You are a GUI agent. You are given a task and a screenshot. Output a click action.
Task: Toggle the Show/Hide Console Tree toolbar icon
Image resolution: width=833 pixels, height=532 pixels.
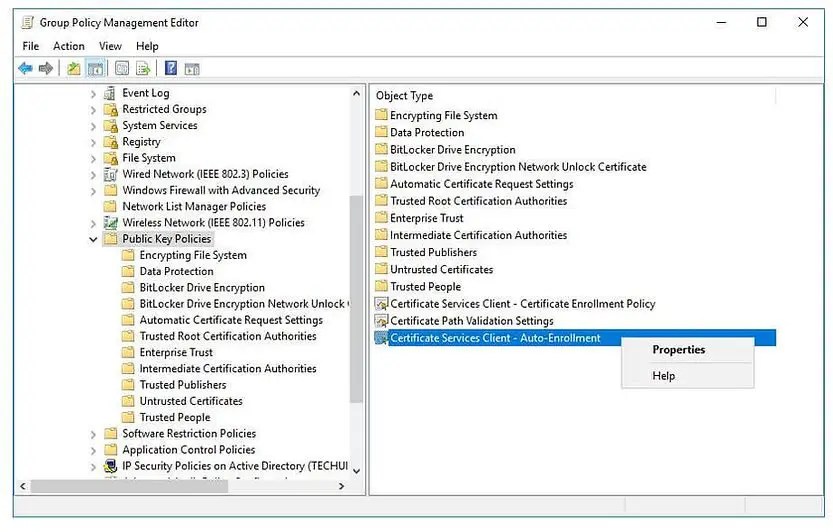(x=95, y=68)
